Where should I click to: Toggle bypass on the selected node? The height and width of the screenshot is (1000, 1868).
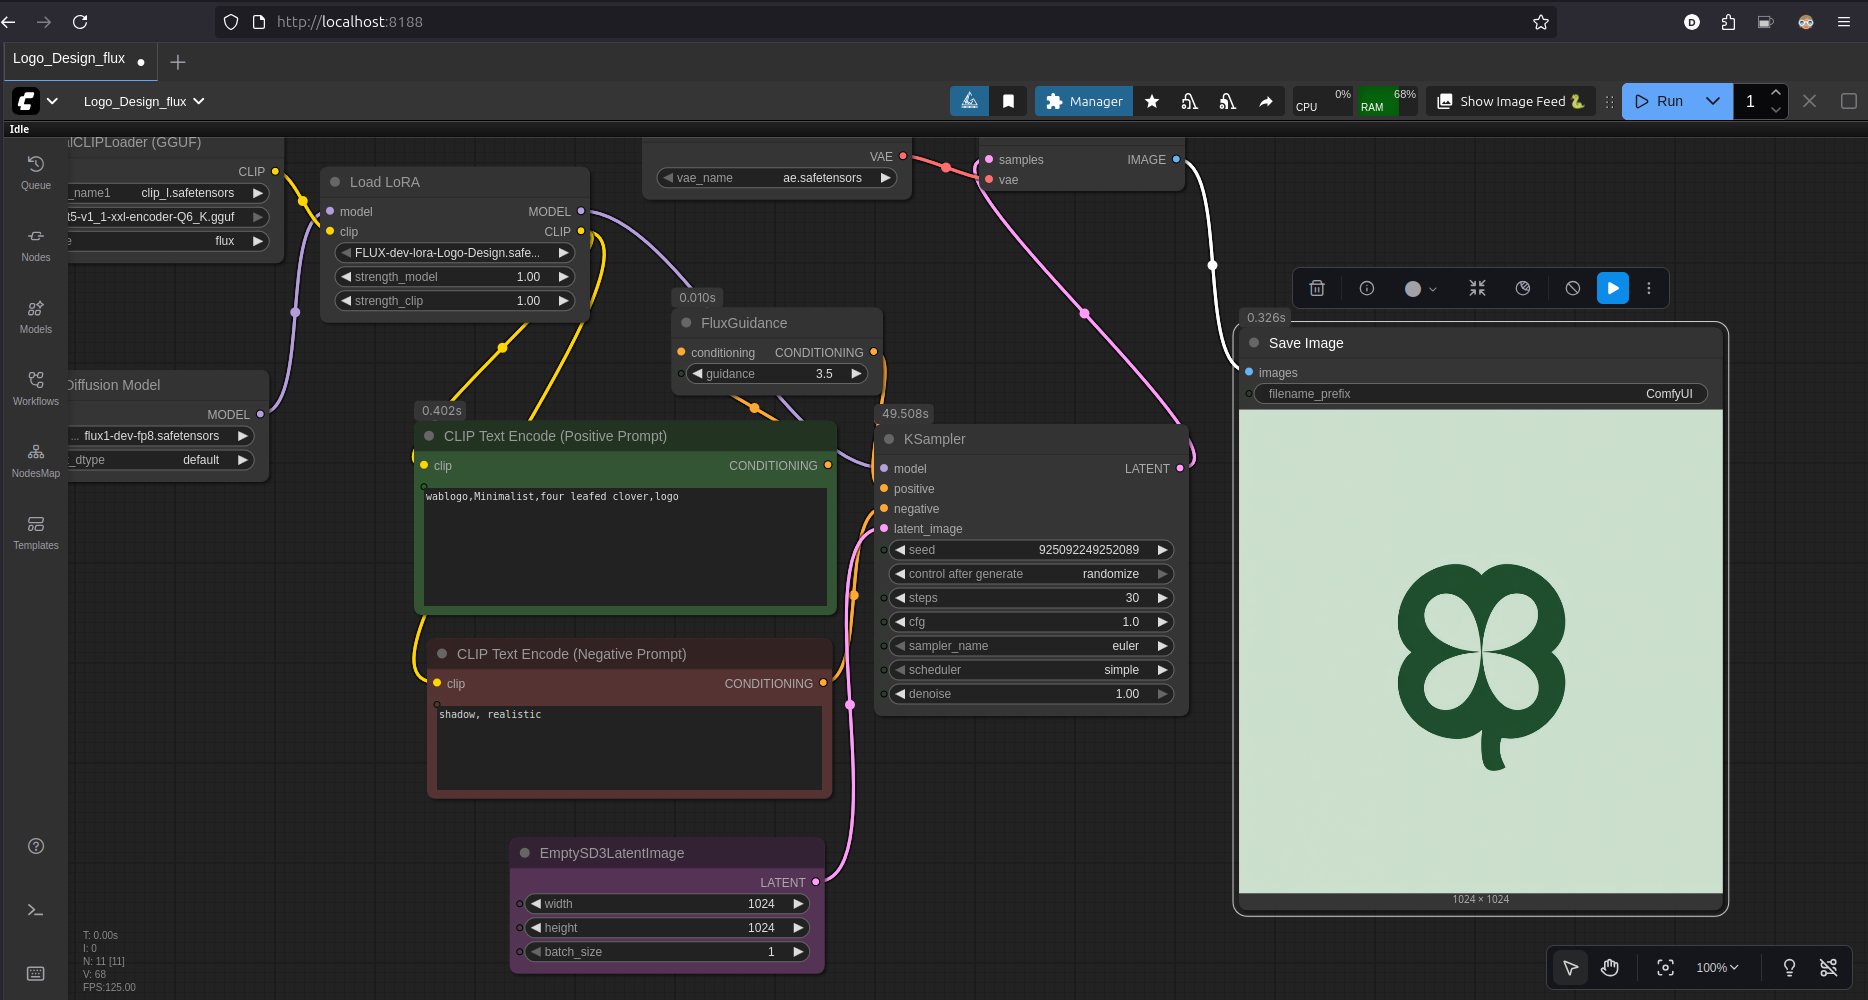(x=1571, y=288)
